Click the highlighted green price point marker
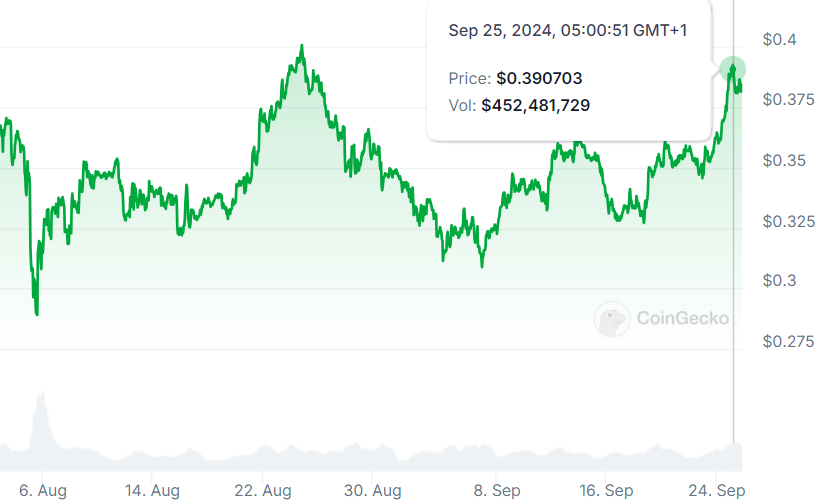This screenshot has height=503, width=835. (733, 69)
